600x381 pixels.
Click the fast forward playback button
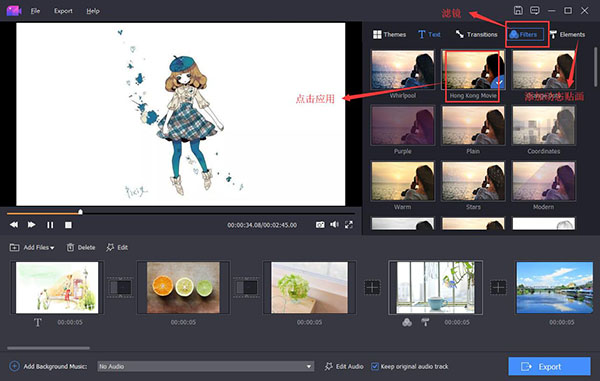[x=32, y=225]
